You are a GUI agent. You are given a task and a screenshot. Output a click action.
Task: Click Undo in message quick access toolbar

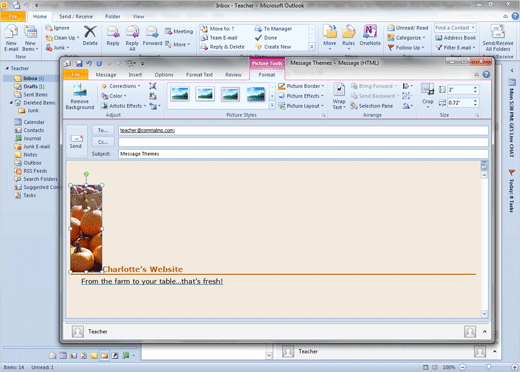point(89,63)
